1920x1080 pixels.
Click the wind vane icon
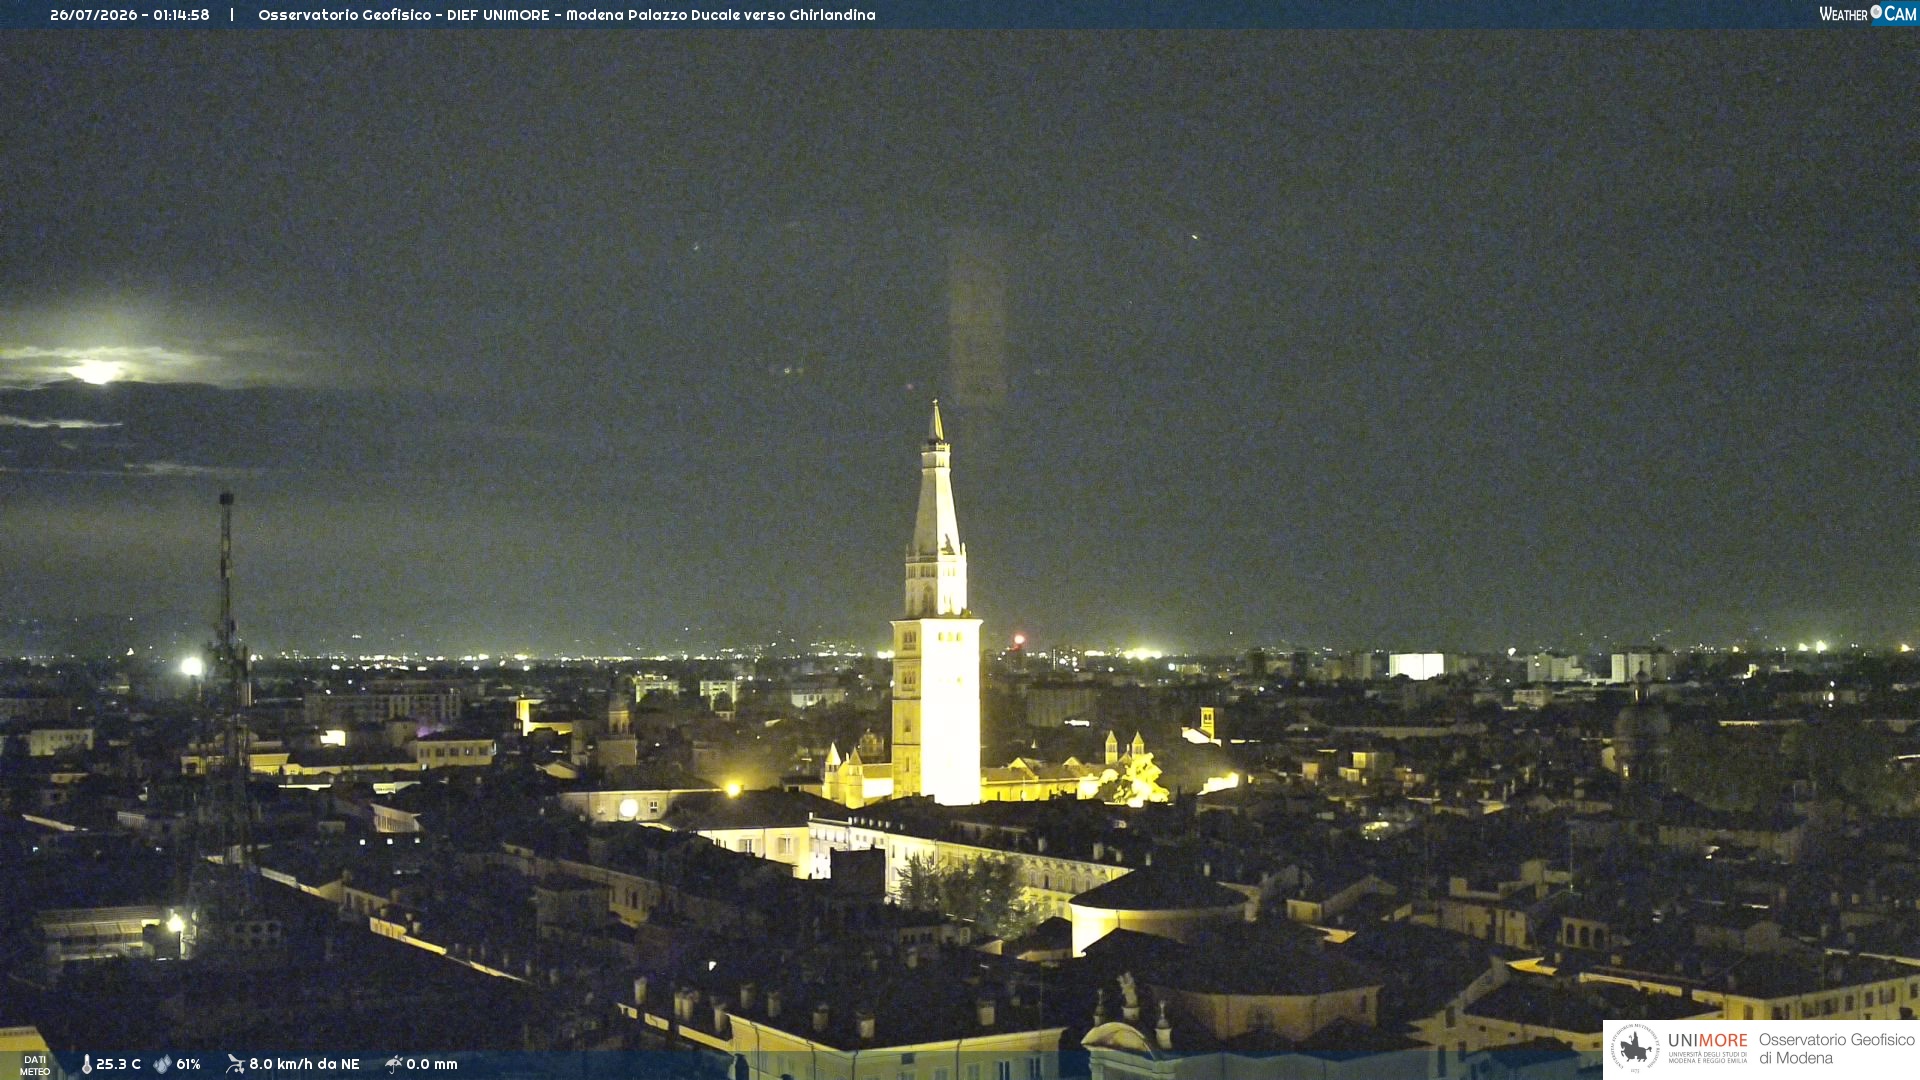tap(235, 1064)
